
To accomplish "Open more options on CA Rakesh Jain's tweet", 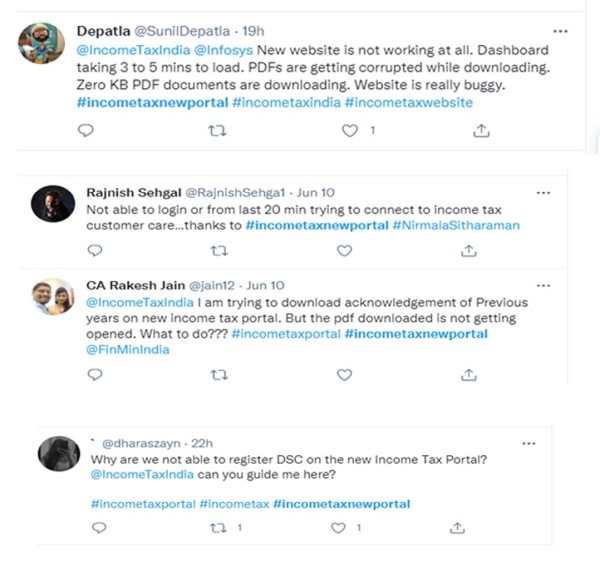I will pos(543,285).
